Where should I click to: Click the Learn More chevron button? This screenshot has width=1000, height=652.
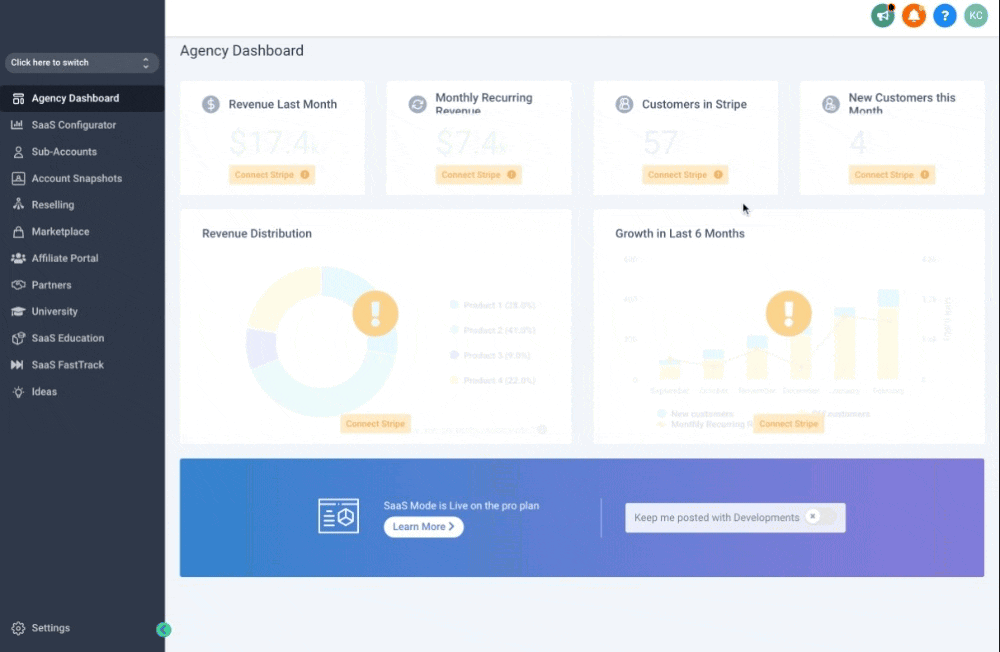pyautogui.click(x=423, y=527)
